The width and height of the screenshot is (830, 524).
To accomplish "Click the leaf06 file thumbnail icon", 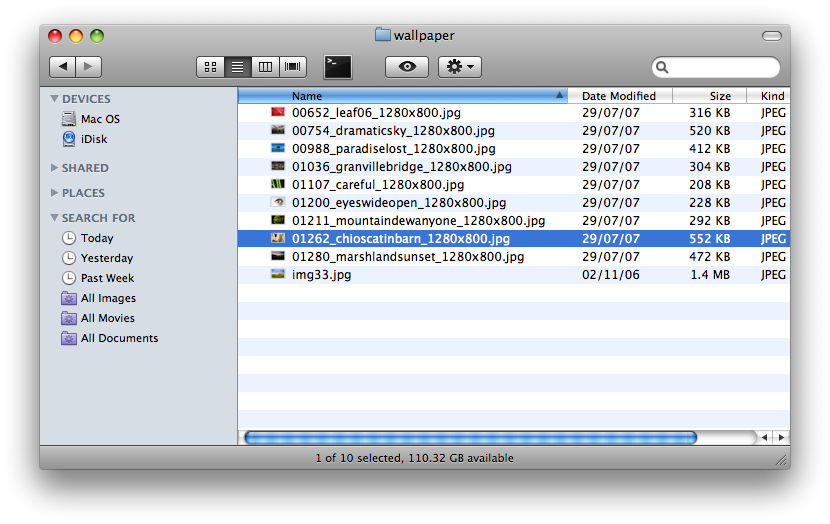I will pos(278,112).
